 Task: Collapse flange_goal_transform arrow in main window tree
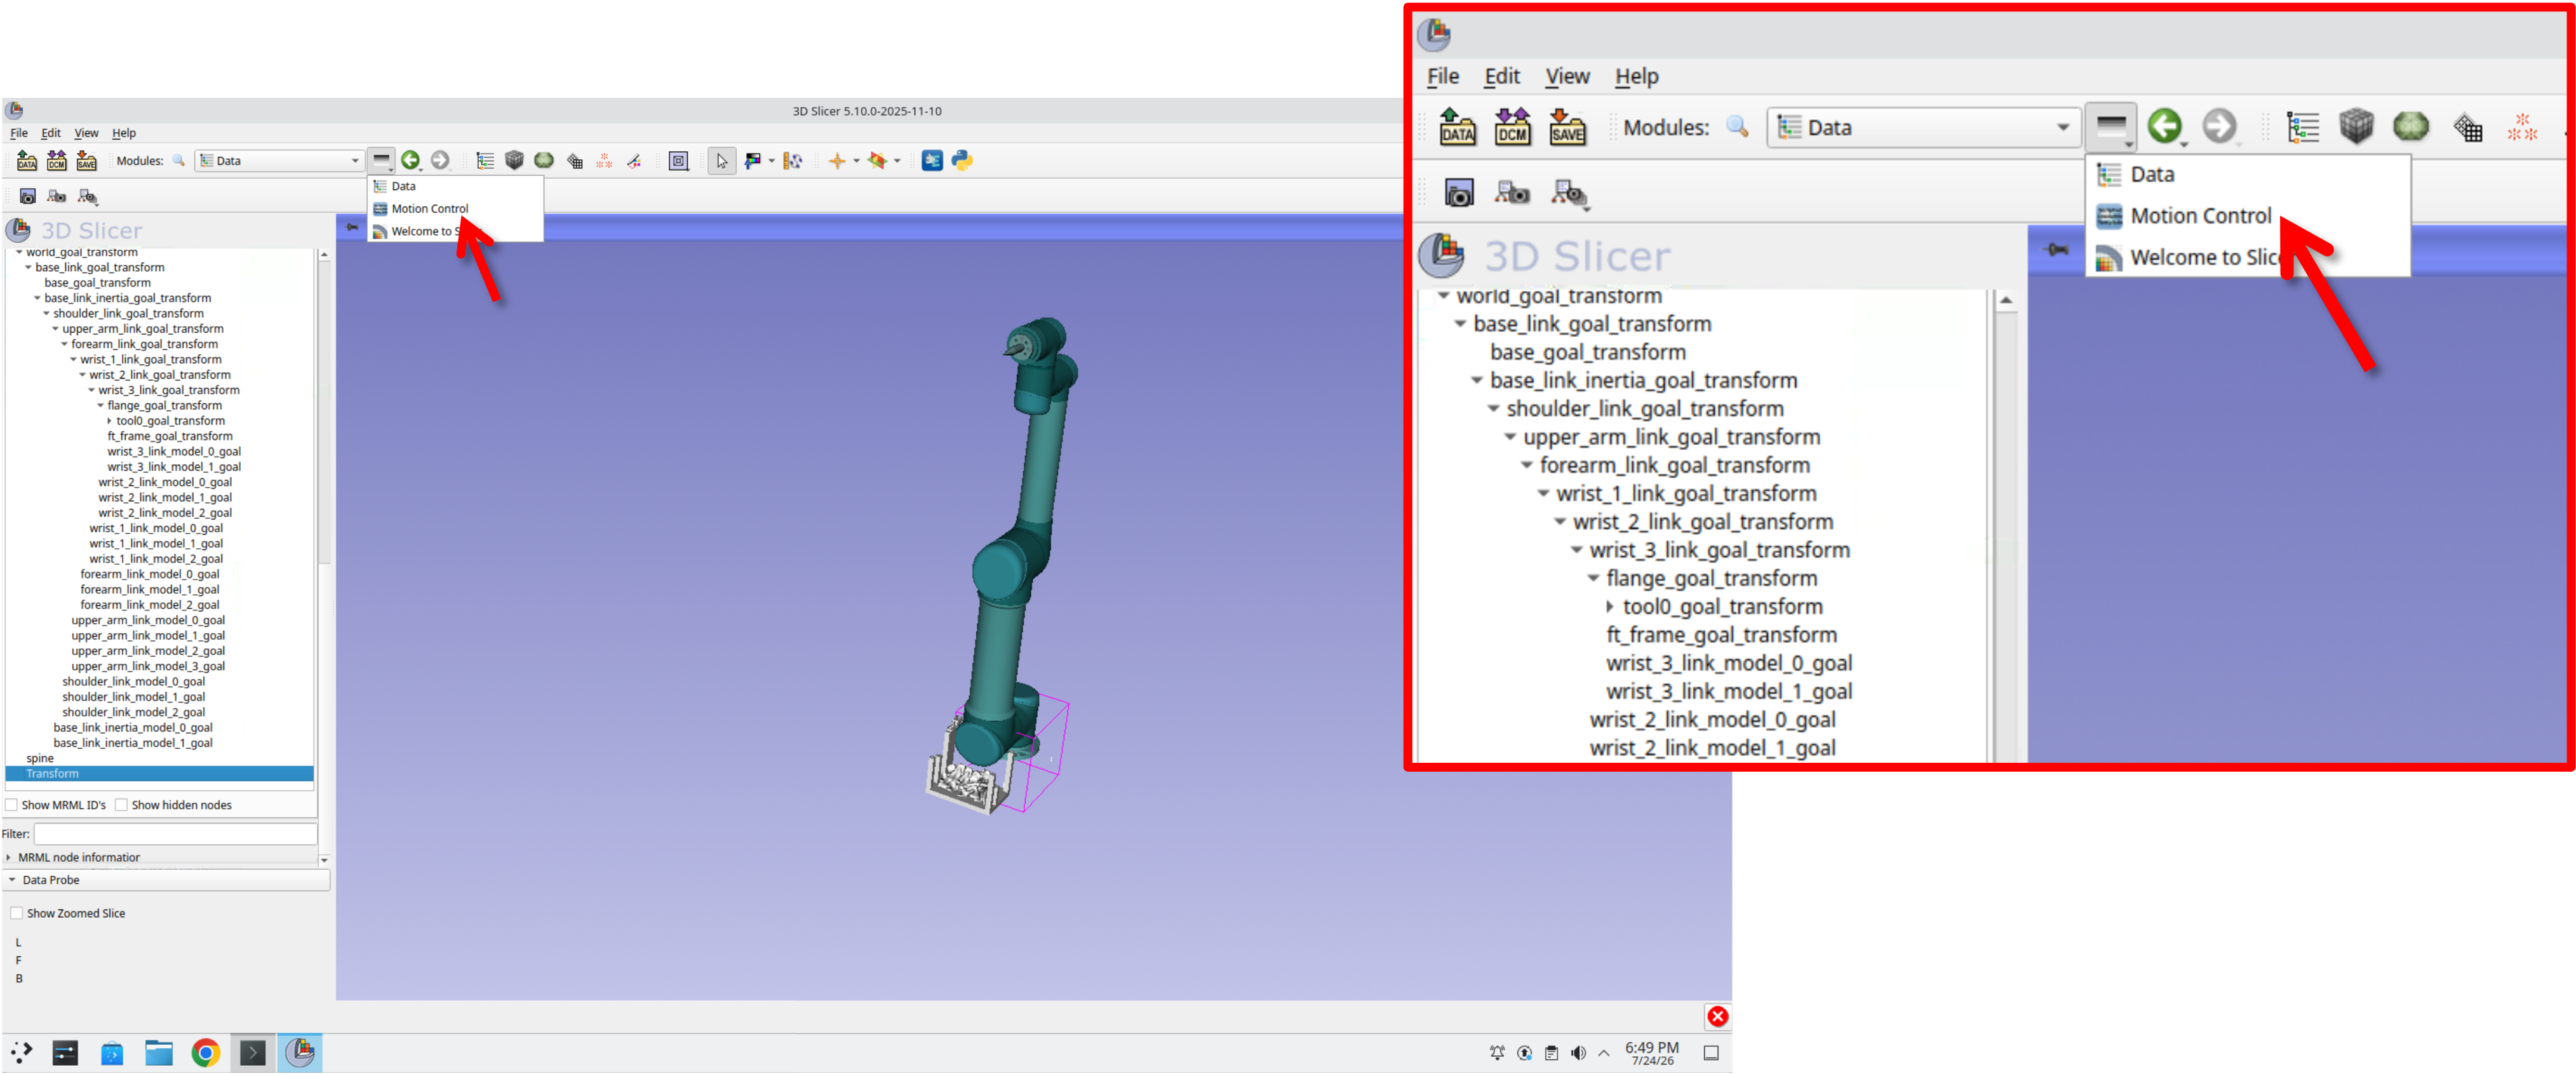pyautogui.click(x=100, y=406)
